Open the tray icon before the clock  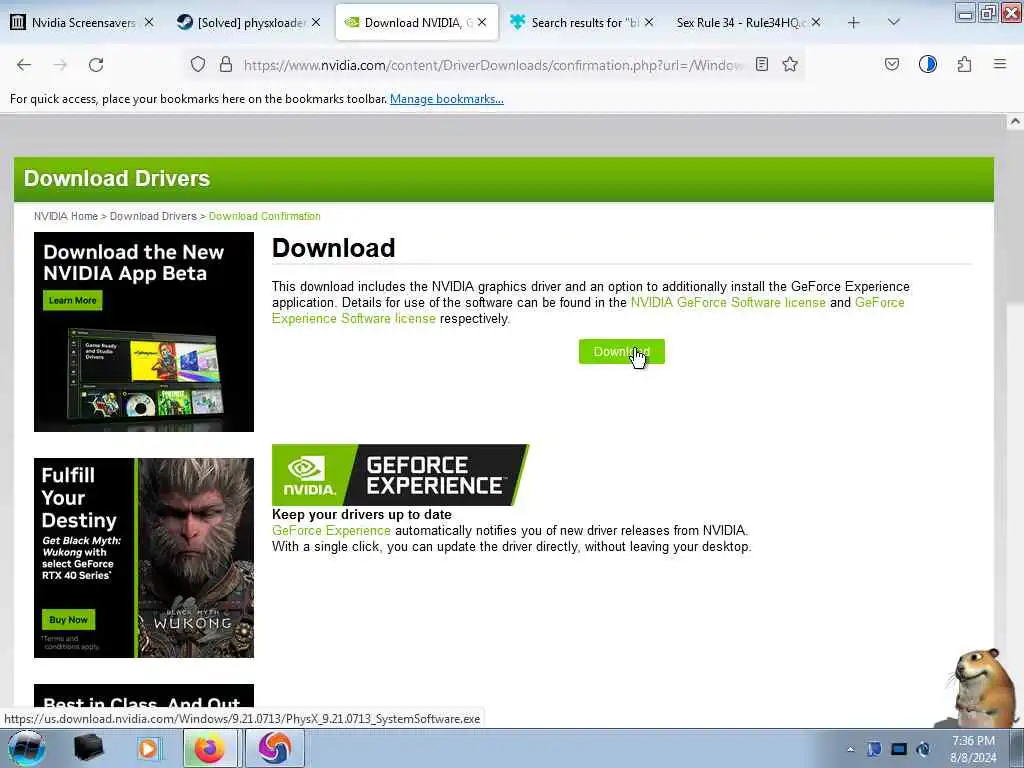(x=923, y=749)
